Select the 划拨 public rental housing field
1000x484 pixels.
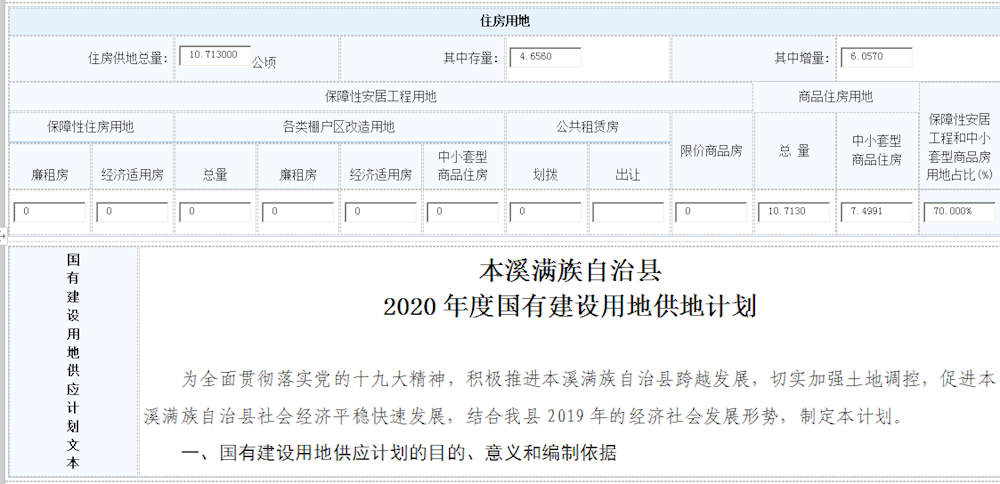[545, 212]
